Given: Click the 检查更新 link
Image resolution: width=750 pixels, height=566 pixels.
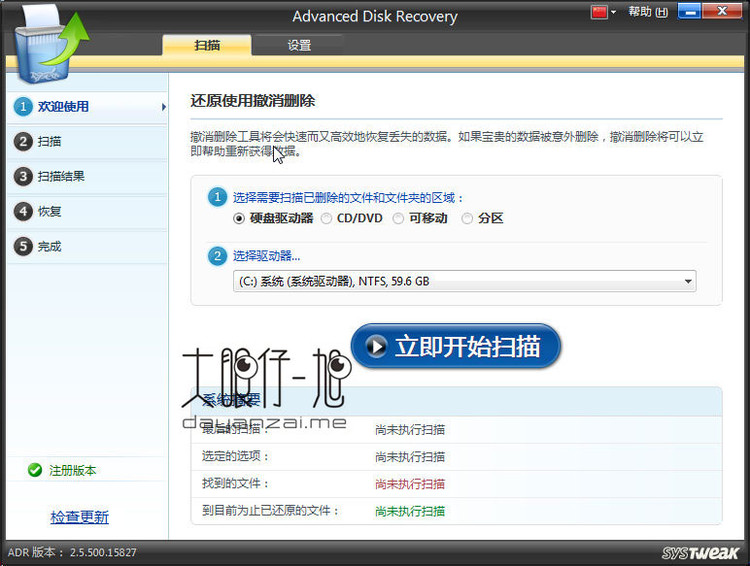Looking at the screenshot, I should (80, 517).
